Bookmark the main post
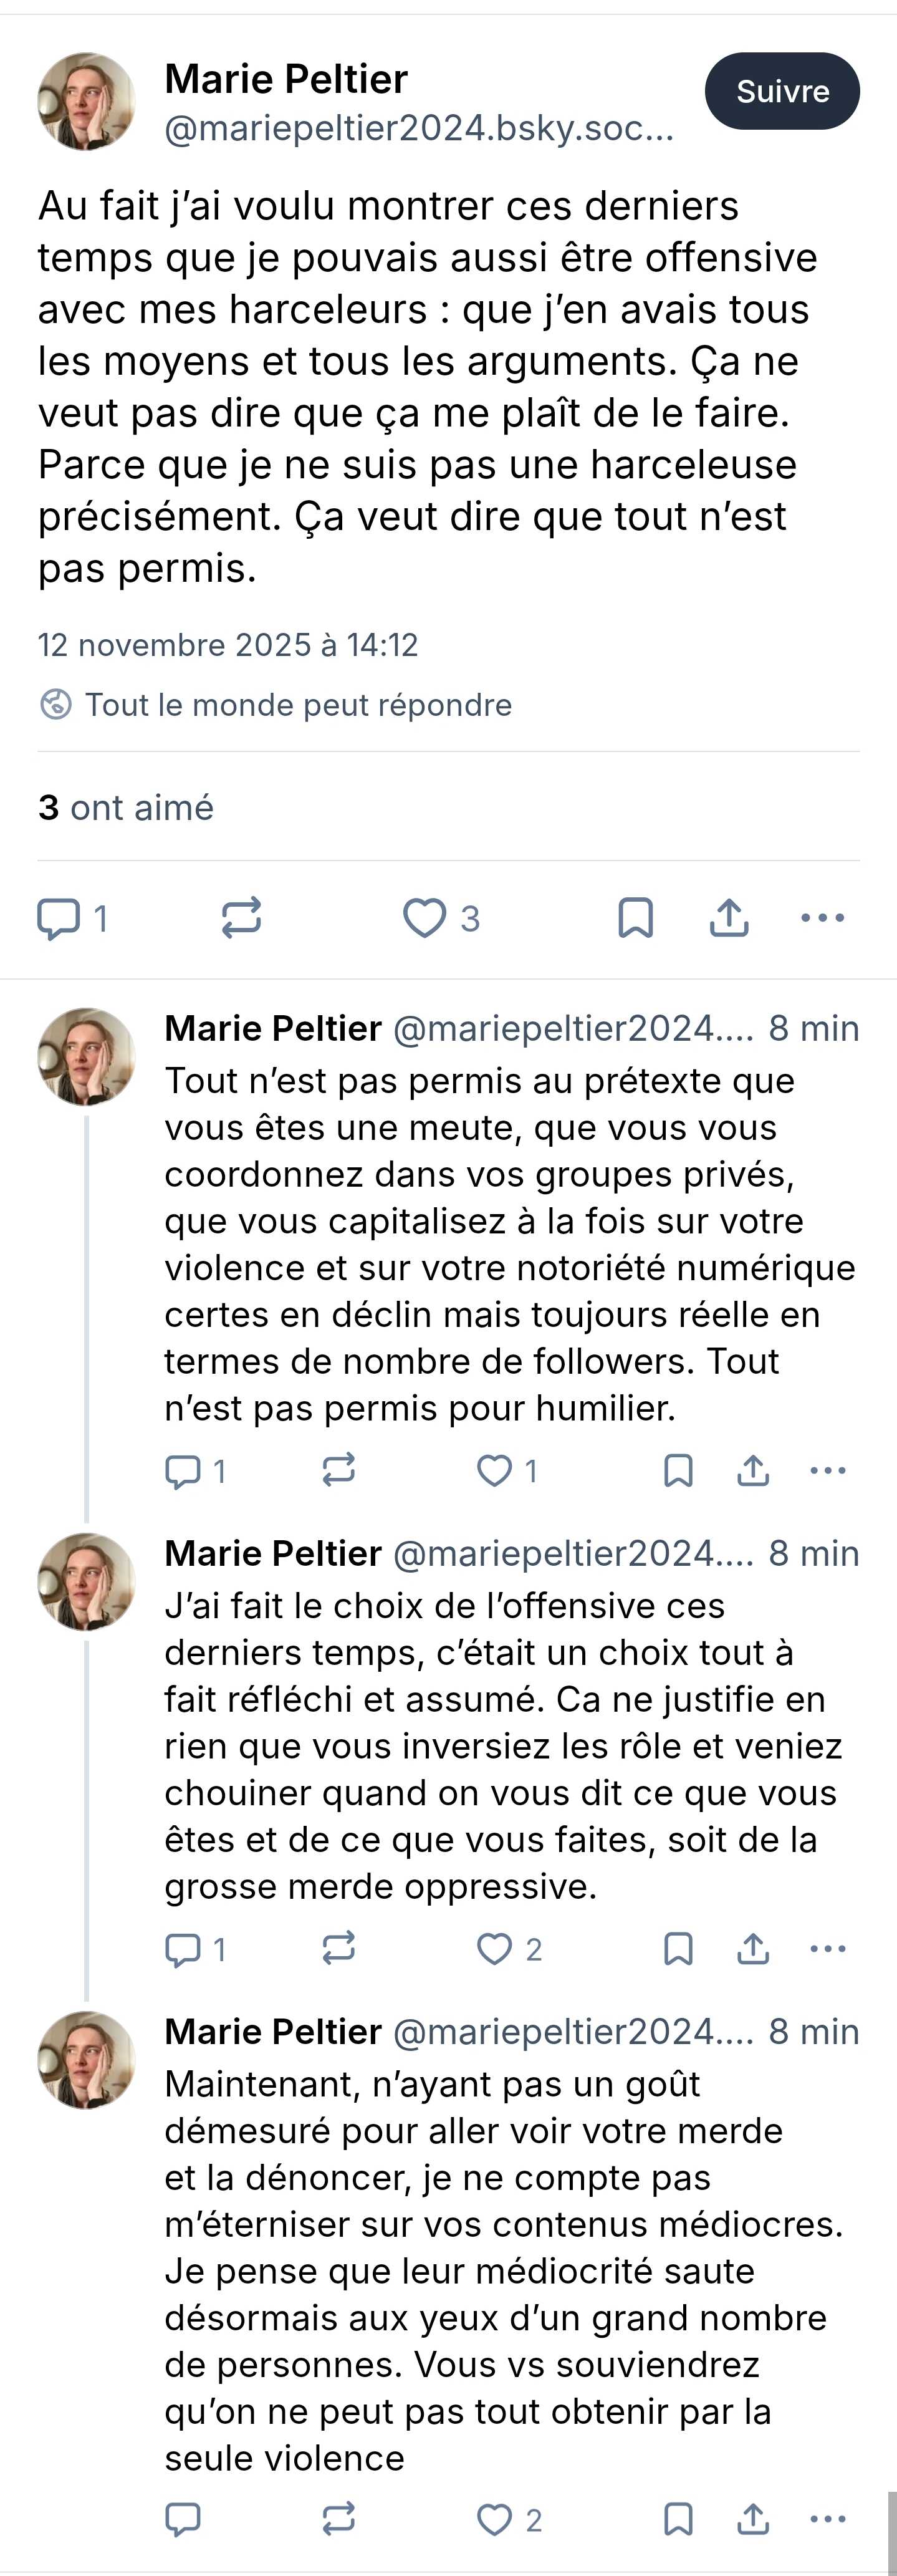 coord(635,918)
